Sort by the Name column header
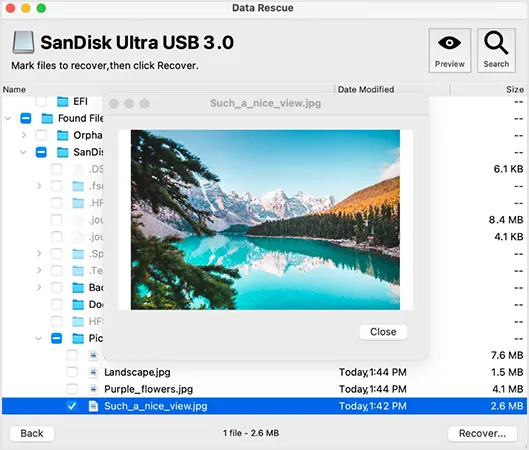Screen dimensions: 529x450 14,89
